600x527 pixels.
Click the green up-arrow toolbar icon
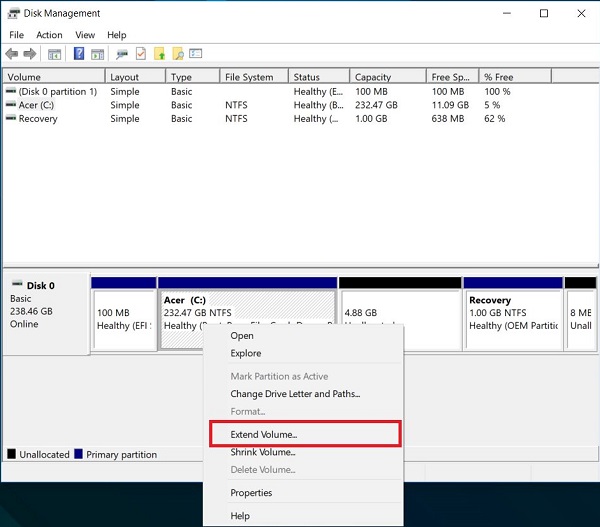[x=159, y=54]
